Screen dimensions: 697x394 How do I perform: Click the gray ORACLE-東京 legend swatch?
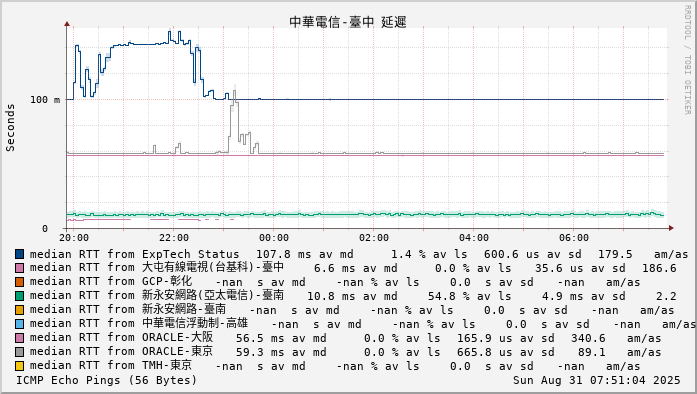20,352
